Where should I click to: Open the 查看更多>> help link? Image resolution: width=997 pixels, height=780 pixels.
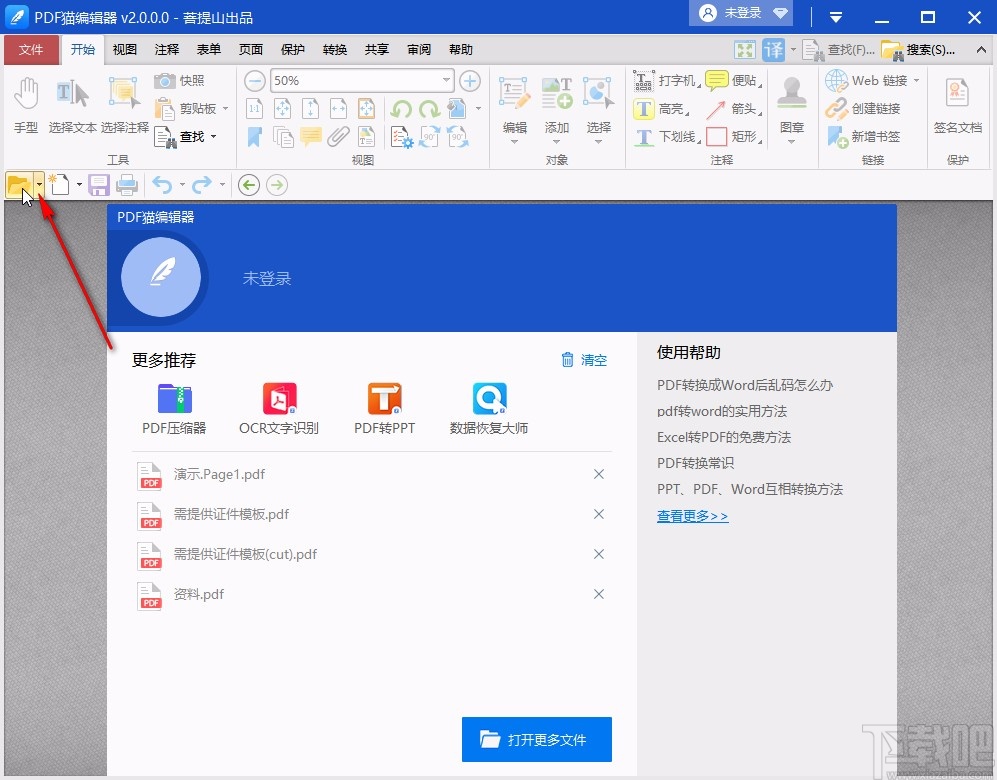point(692,514)
